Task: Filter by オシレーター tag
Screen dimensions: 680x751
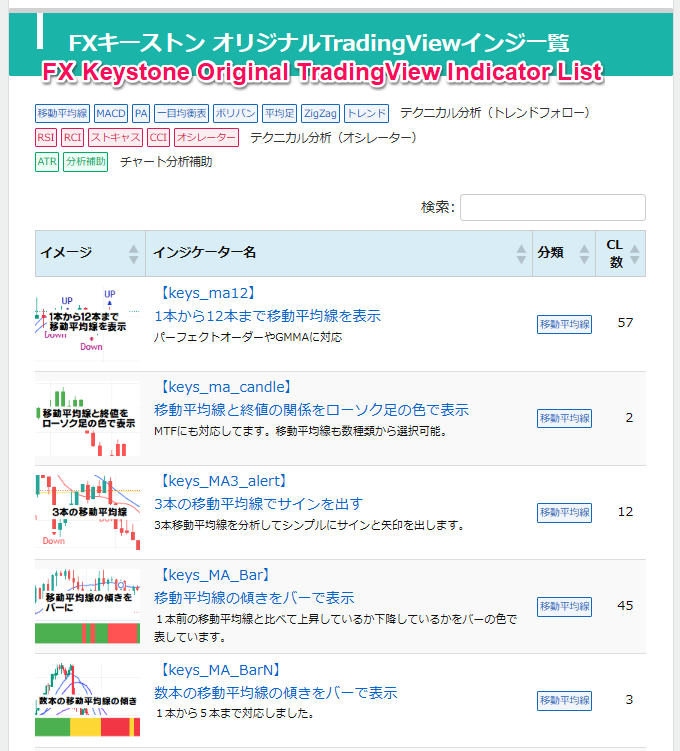Action: (206, 137)
